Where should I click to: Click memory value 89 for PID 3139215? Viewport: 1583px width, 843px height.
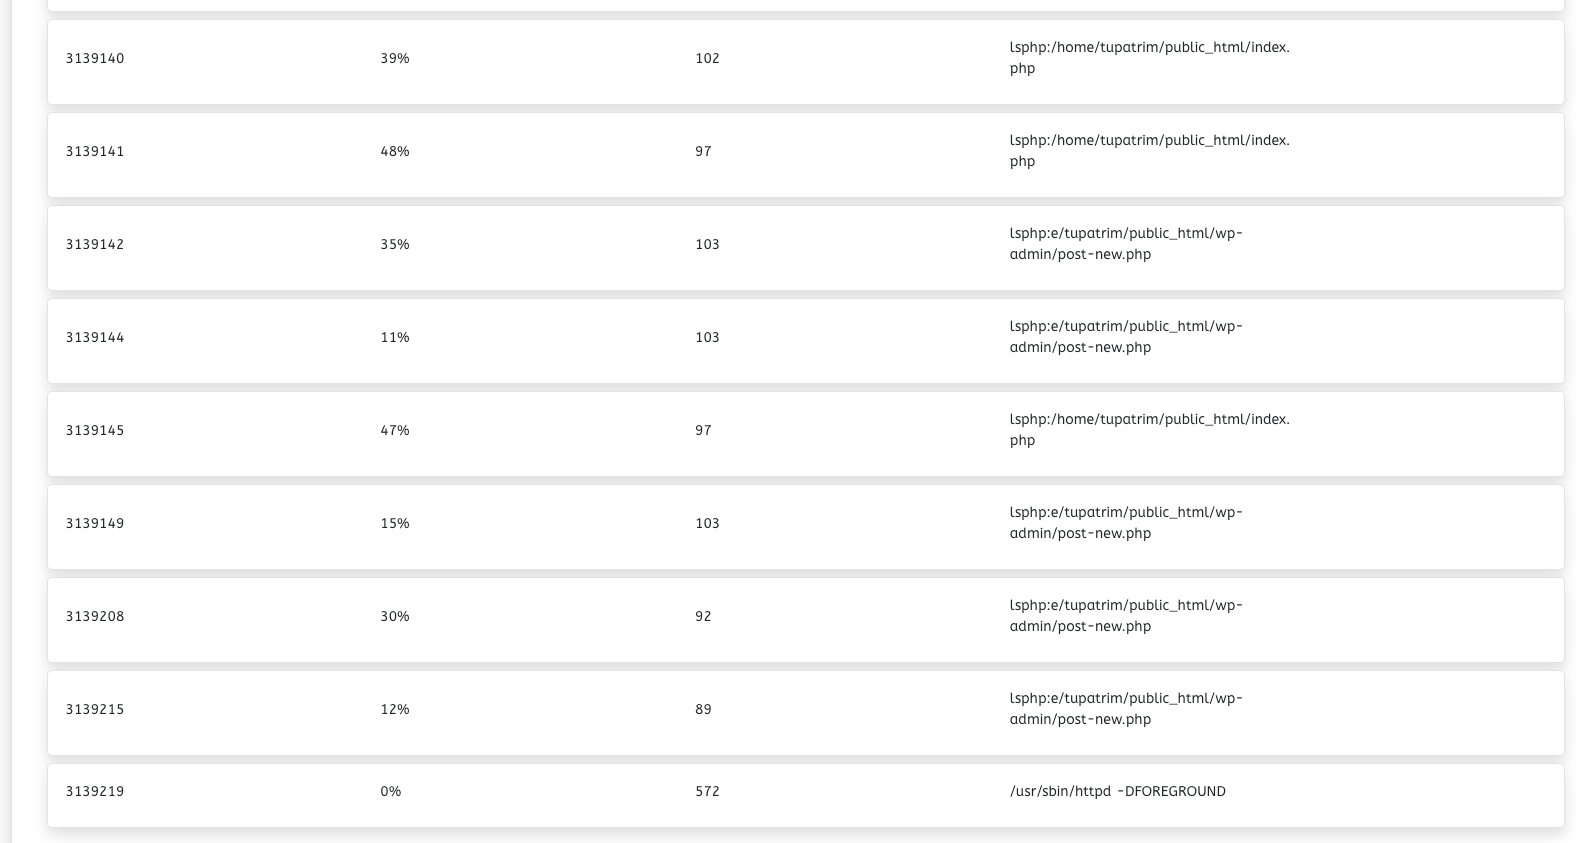point(703,709)
